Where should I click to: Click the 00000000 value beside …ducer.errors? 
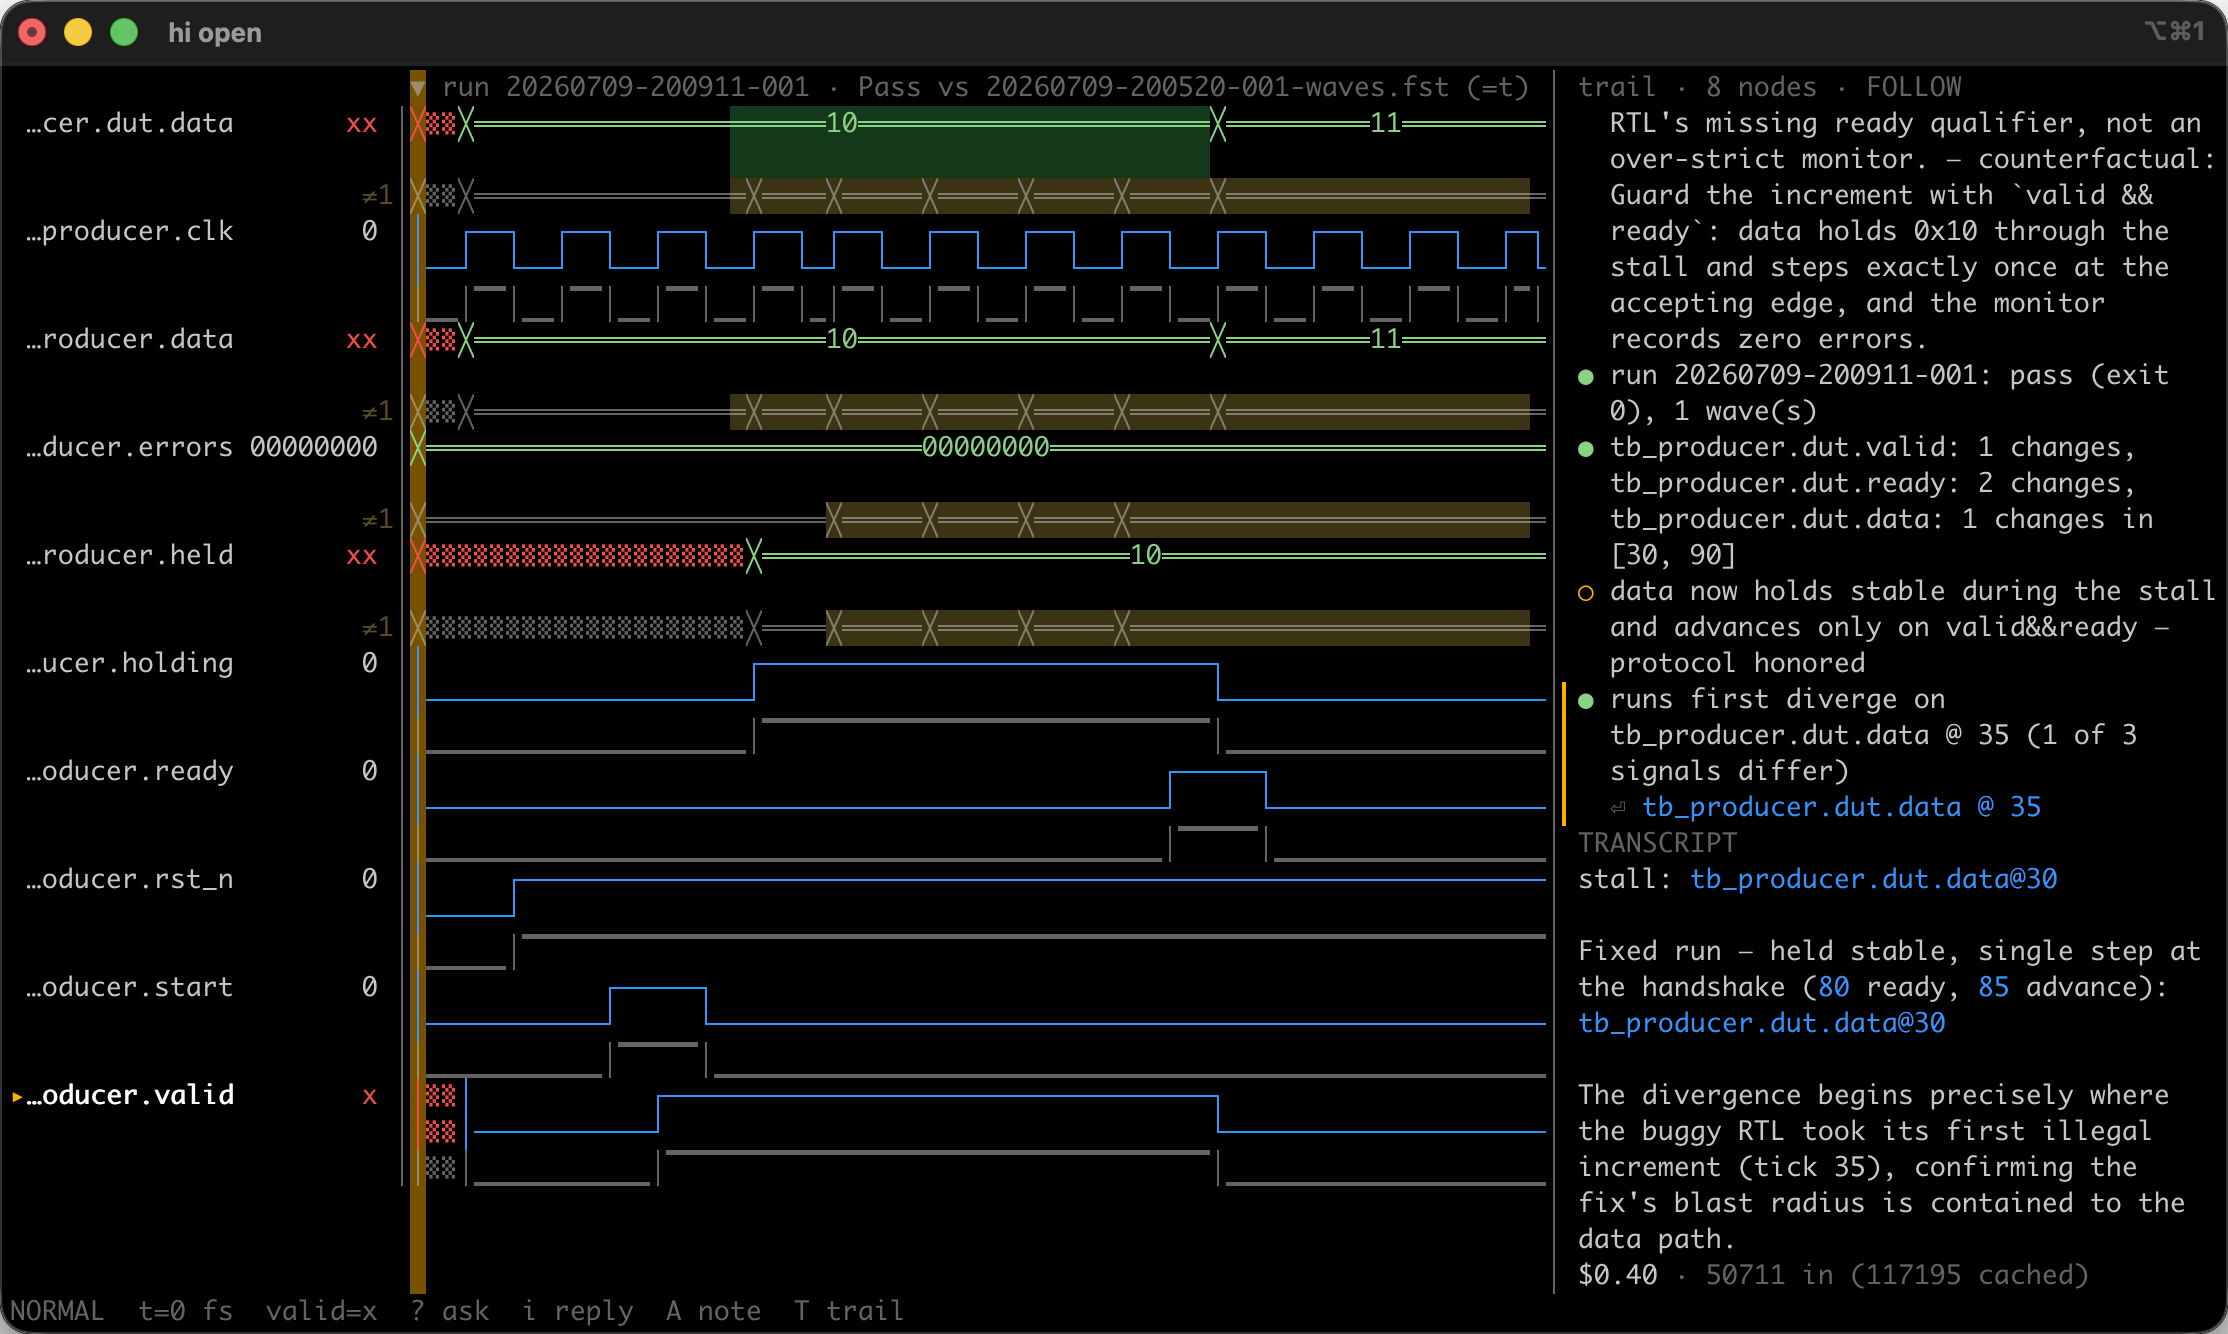click(313, 448)
